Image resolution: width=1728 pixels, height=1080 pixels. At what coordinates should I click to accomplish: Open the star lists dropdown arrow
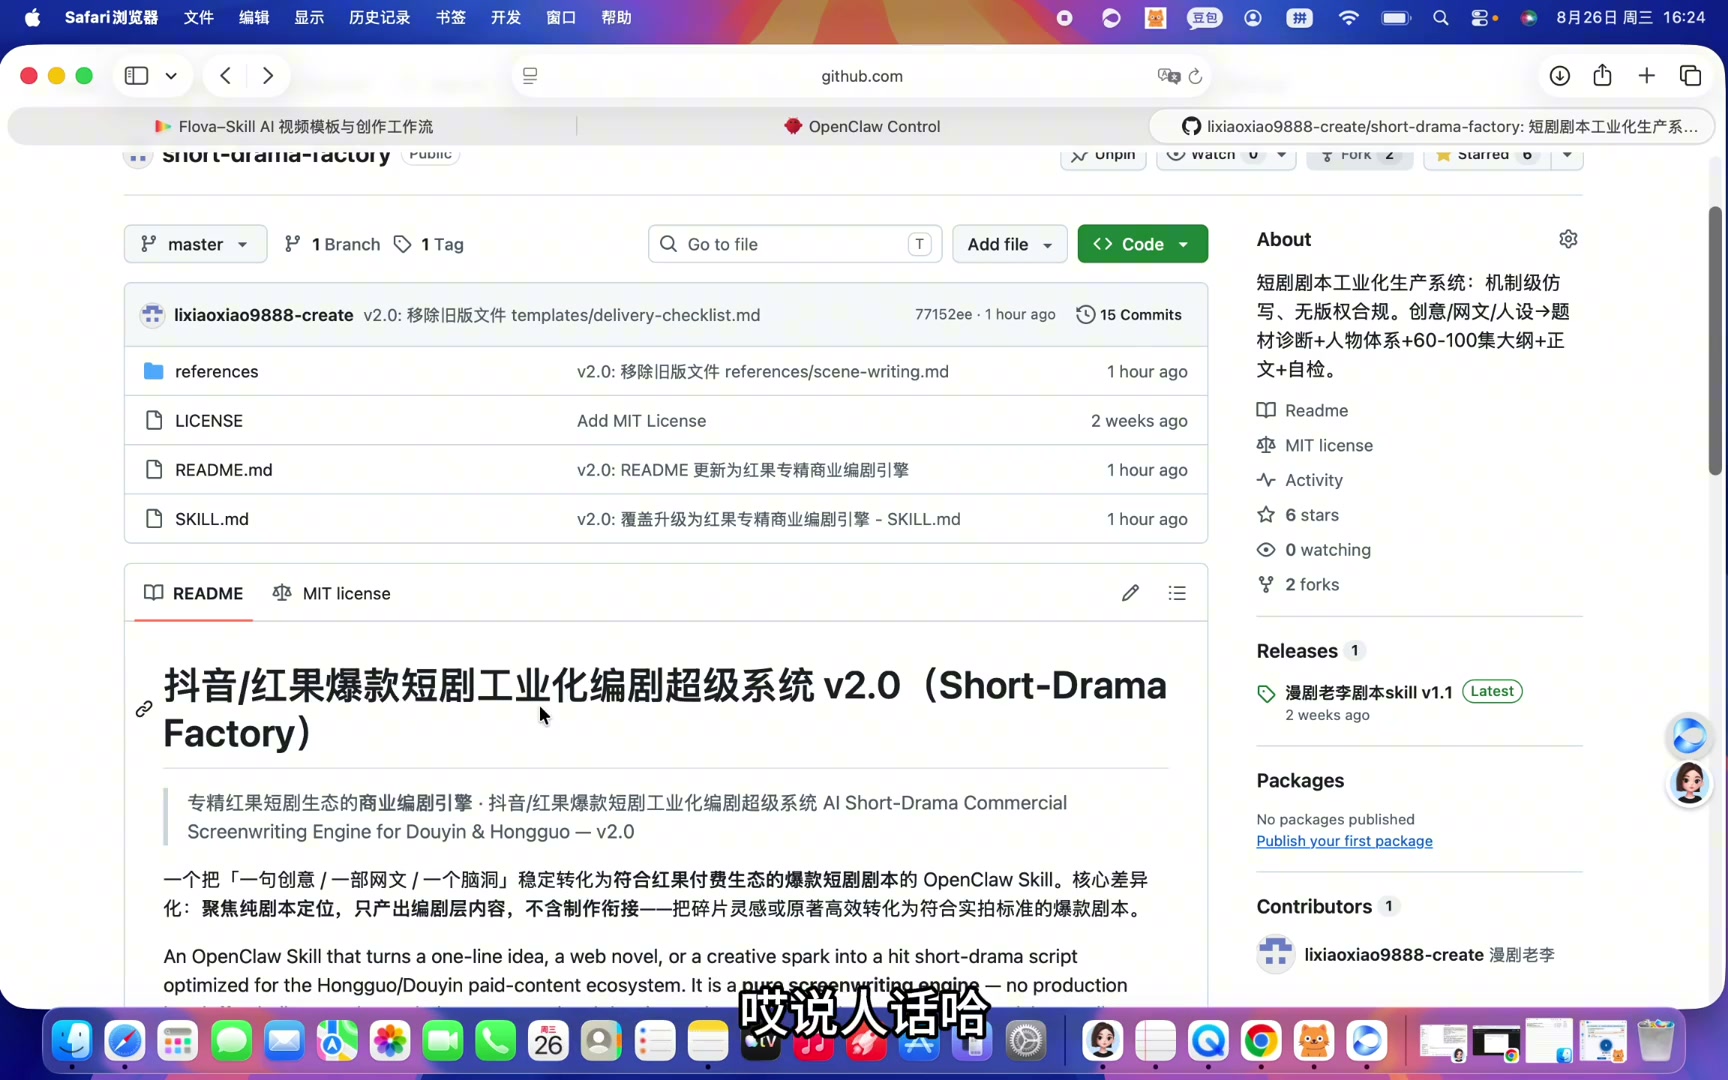click(x=1567, y=155)
